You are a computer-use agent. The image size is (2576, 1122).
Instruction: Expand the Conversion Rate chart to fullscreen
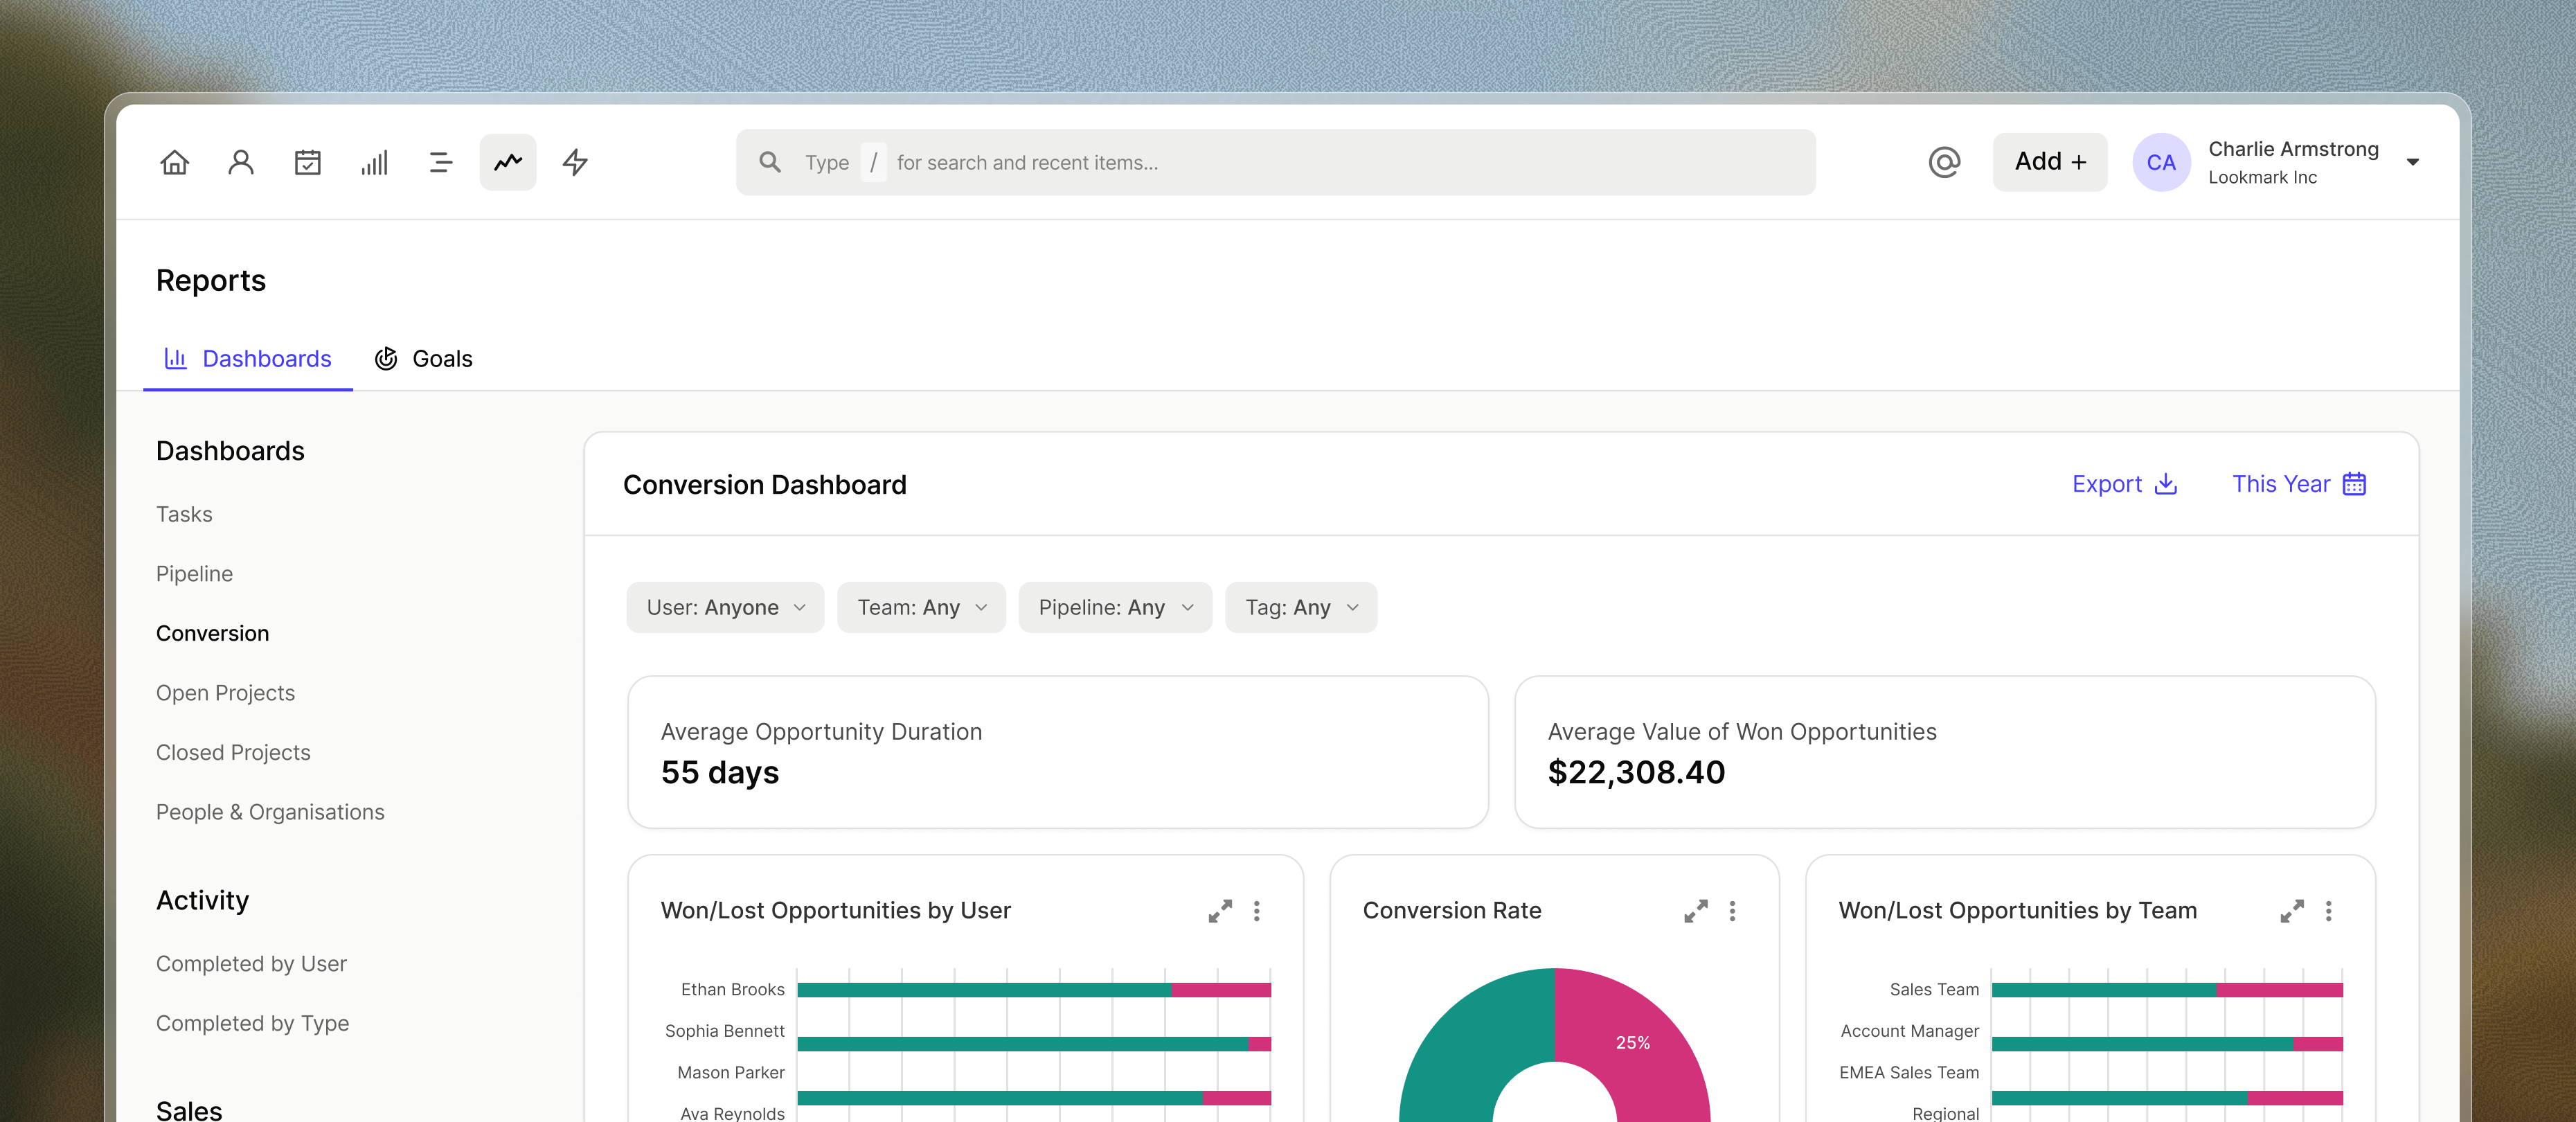pos(1695,911)
